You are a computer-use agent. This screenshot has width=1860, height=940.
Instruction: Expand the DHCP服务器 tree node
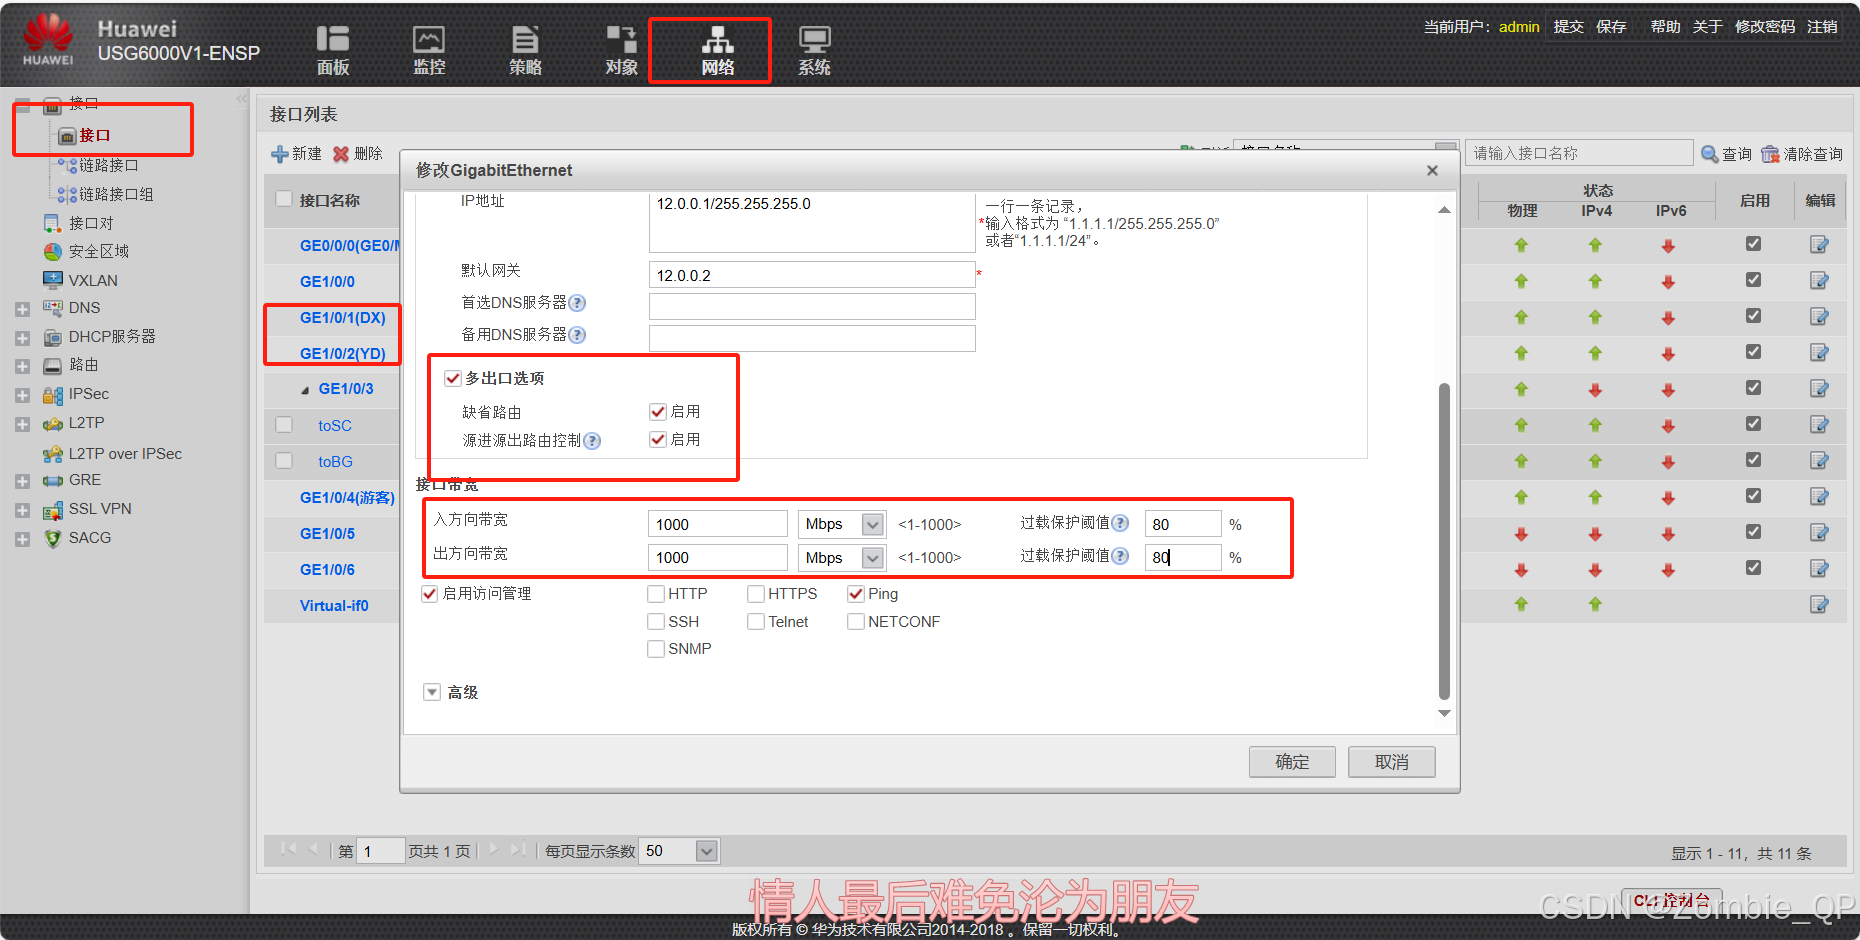(22, 338)
